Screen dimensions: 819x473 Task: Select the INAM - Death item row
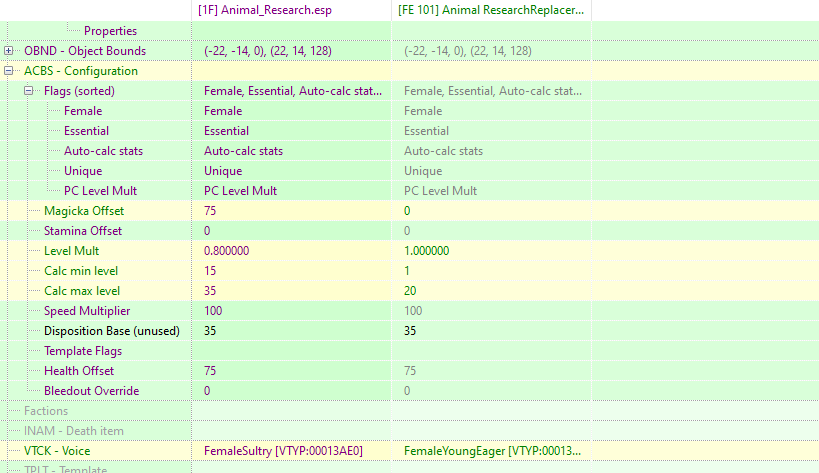pos(74,431)
